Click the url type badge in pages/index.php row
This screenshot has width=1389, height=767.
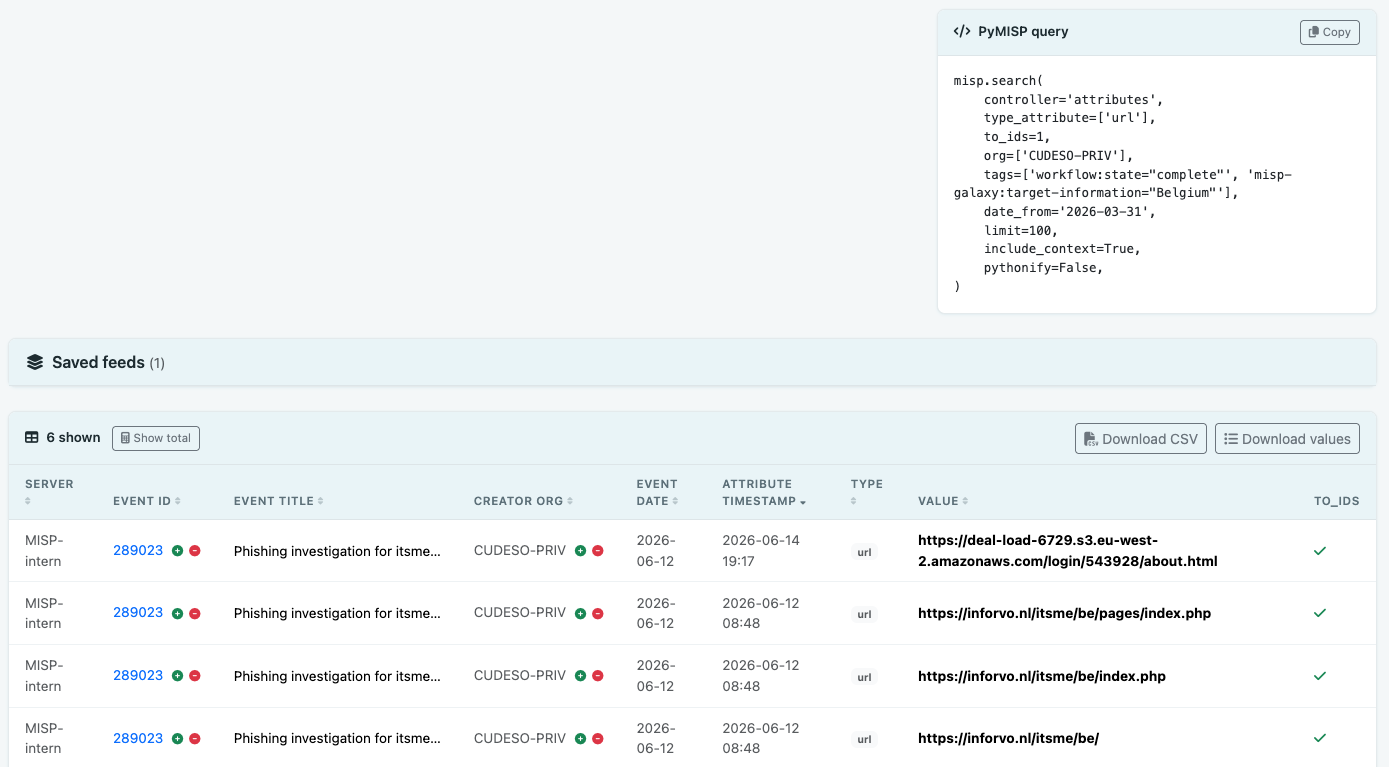coord(864,614)
